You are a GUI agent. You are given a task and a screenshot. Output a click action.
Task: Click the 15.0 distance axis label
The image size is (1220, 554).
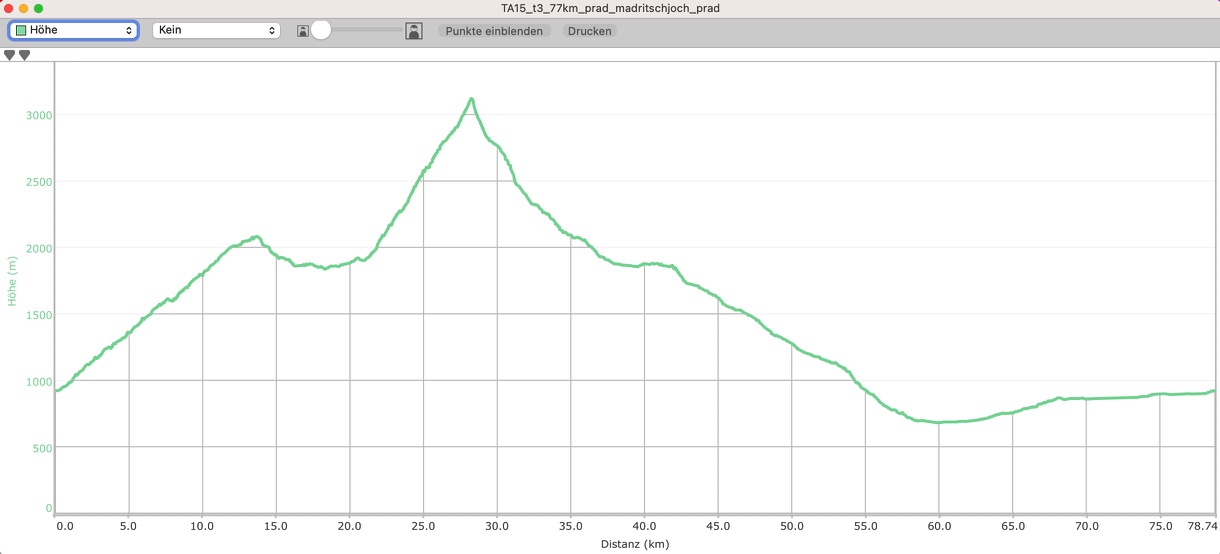[276, 525]
